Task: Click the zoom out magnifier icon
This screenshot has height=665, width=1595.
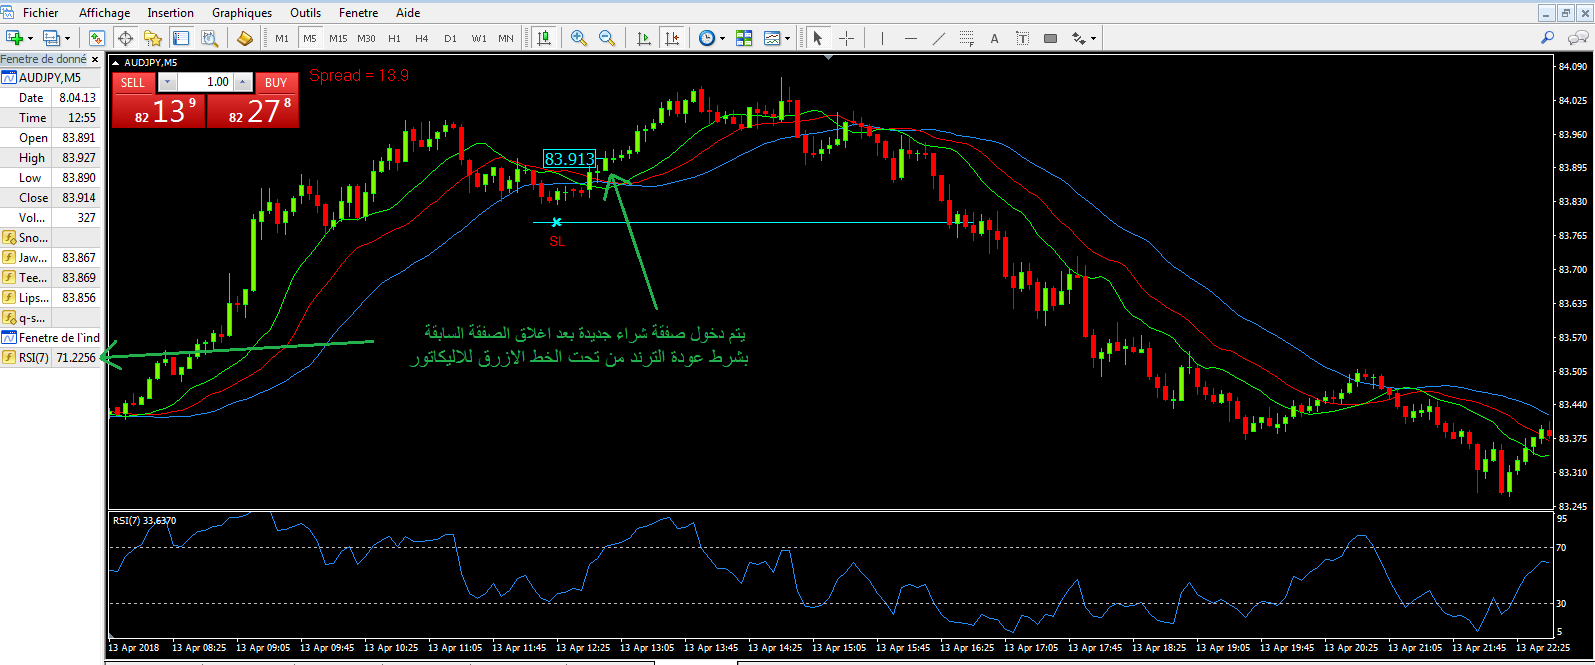Action: click(606, 38)
